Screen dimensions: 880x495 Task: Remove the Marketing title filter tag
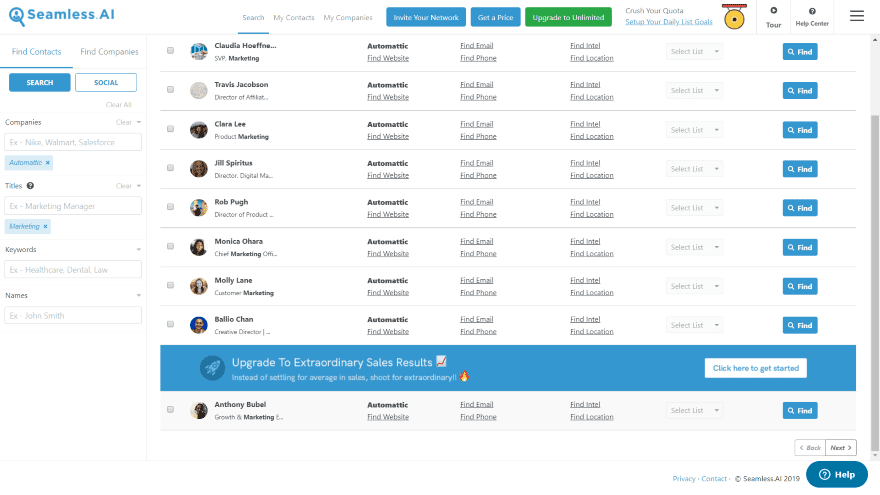click(45, 227)
